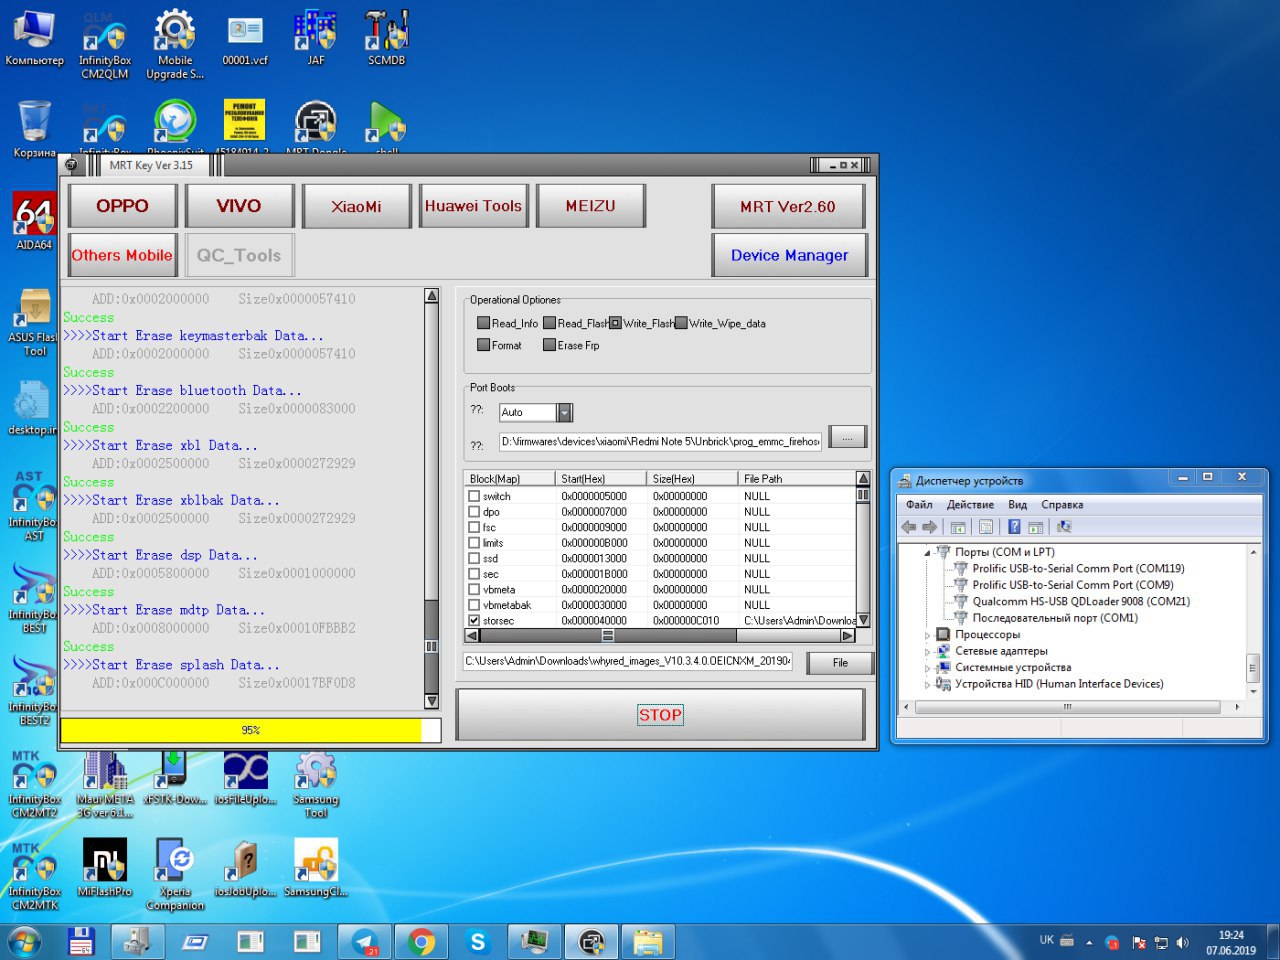Click Scan for hardware changes icon

click(x=1064, y=527)
